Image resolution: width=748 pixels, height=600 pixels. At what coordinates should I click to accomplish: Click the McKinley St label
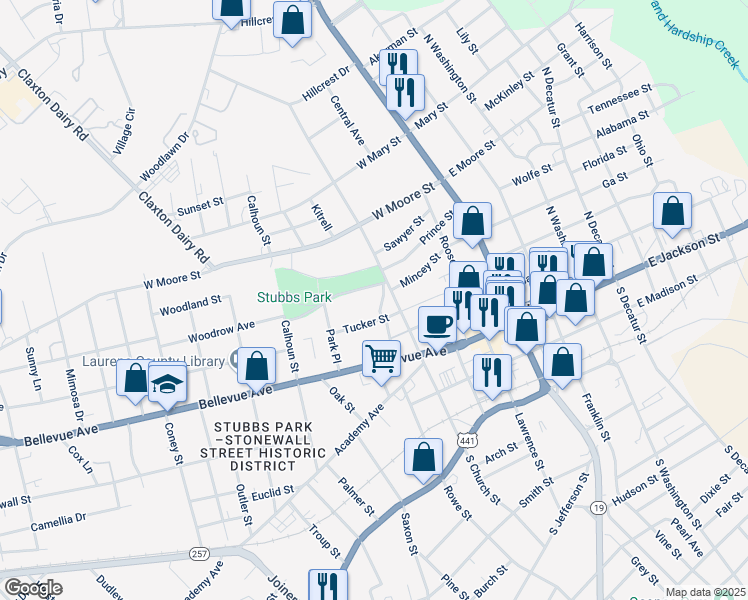pyautogui.click(x=509, y=91)
